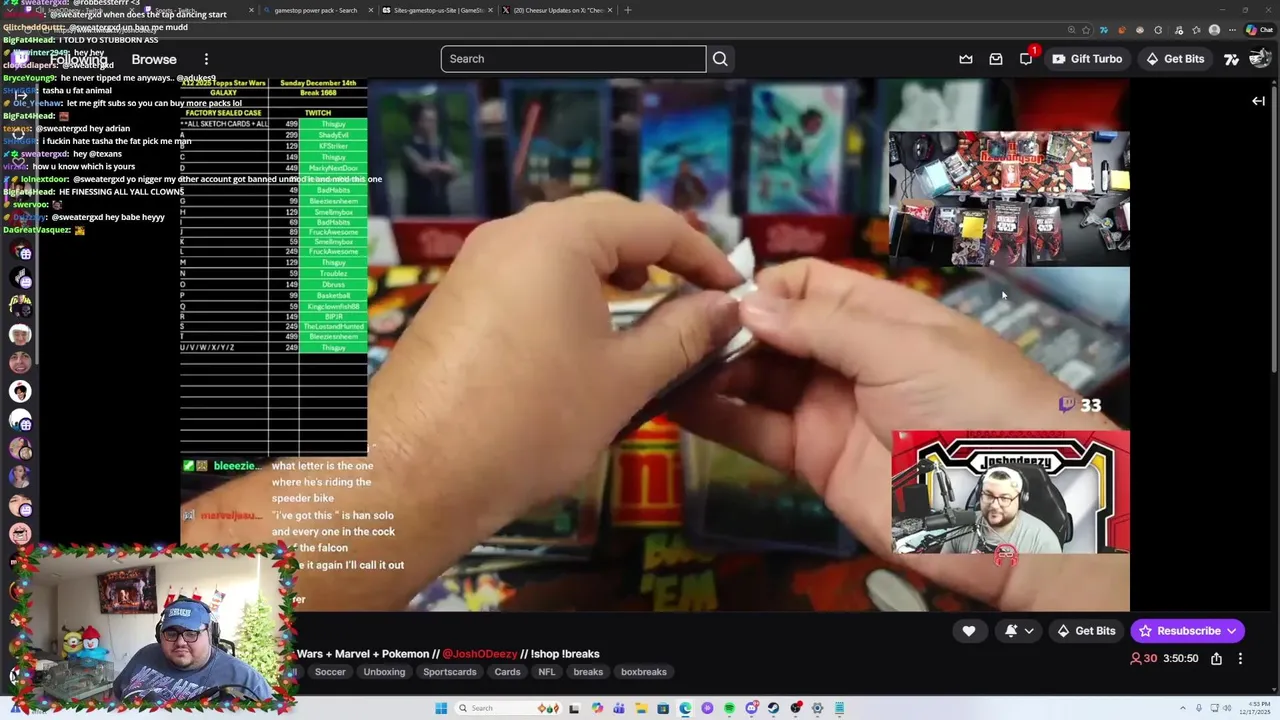Open the three-dot more menu beside Browse
1280x720 pixels.
(206, 59)
